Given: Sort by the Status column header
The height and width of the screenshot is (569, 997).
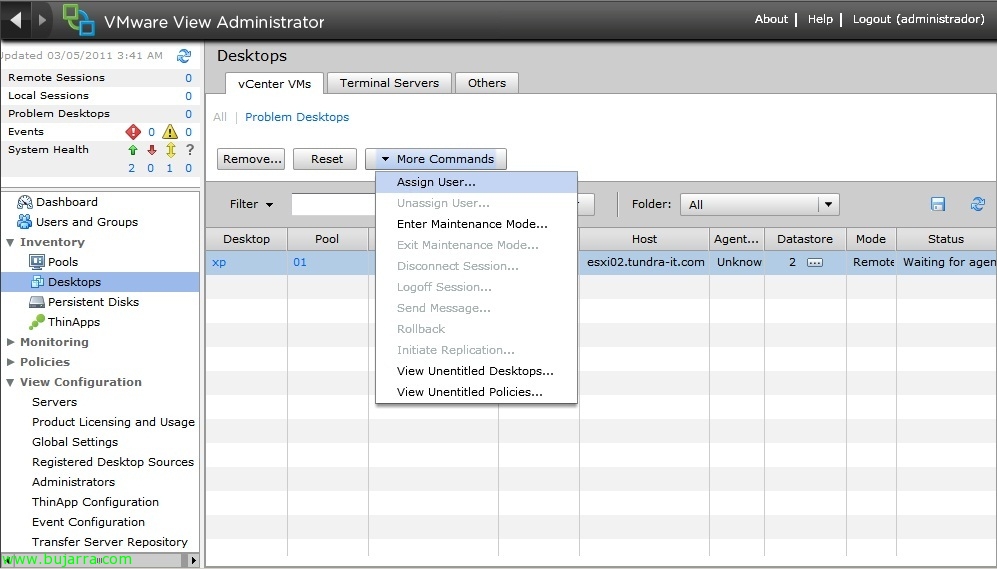Looking at the screenshot, I should (x=946, y=239).
